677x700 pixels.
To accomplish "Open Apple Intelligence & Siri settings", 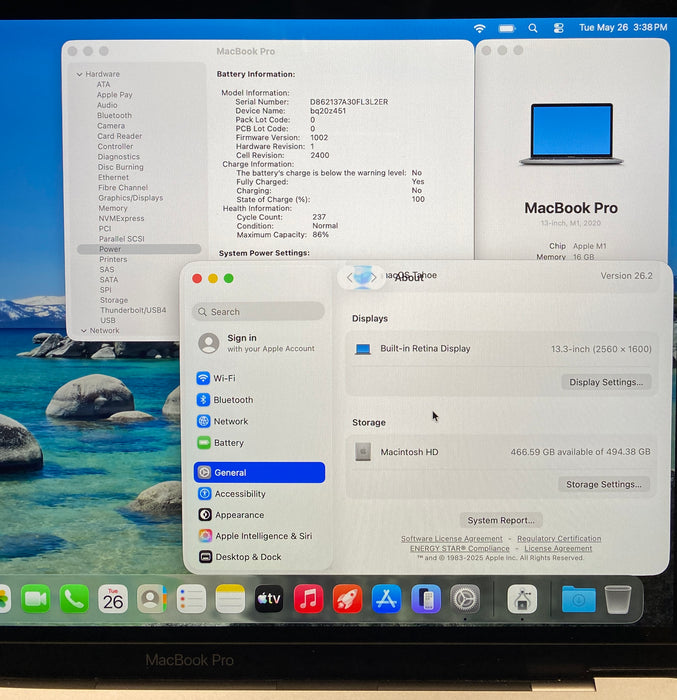I will pyautogui.click(x=259, y=536).
